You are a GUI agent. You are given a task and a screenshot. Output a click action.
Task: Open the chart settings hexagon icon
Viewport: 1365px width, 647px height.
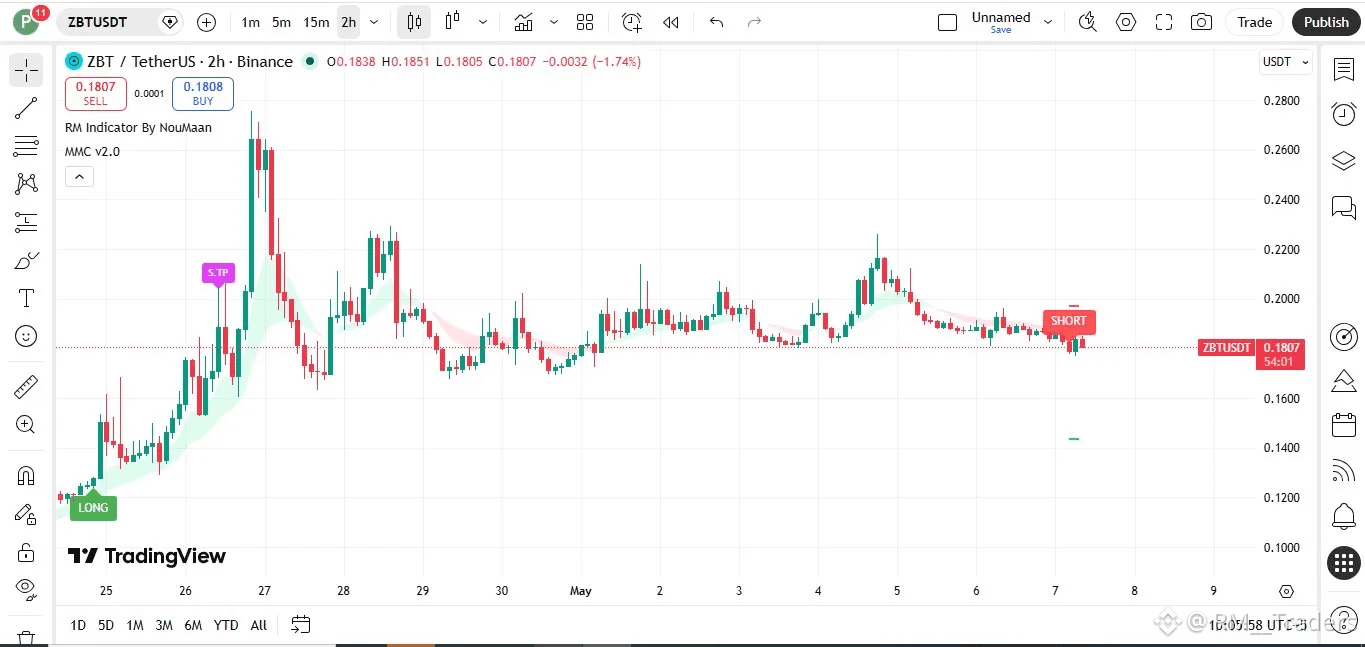coord(1126,22)
